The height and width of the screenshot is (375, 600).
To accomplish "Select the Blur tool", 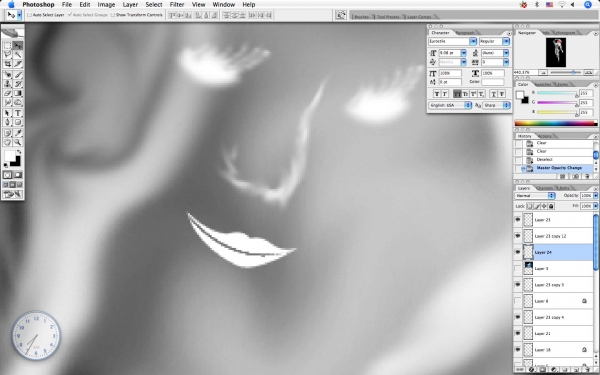I will pos(7,102).
